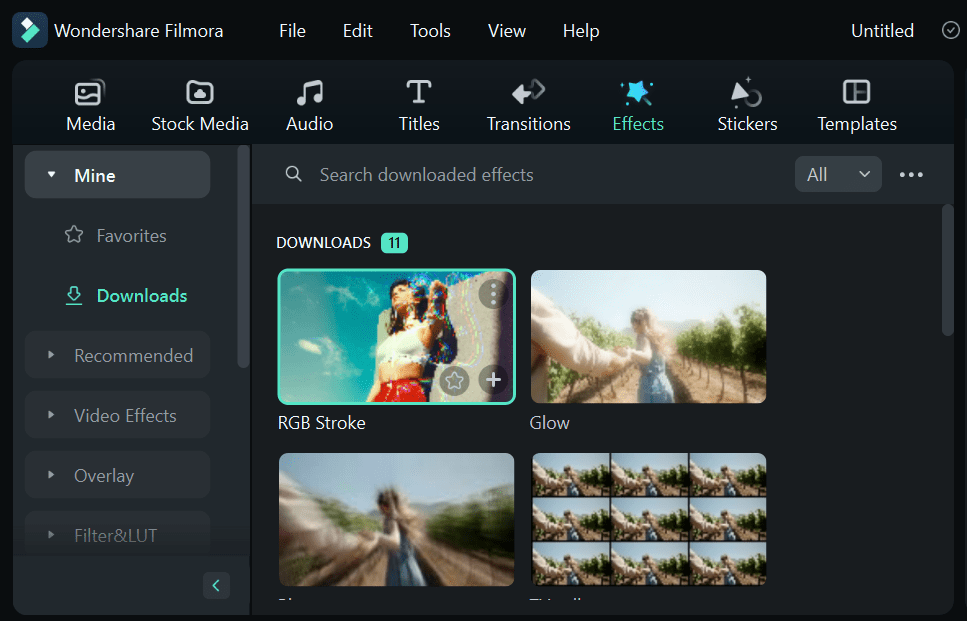Add RGB Stroke to timeline with plus
This screenshot has height=621, width=967.
[x=493, y=380]
